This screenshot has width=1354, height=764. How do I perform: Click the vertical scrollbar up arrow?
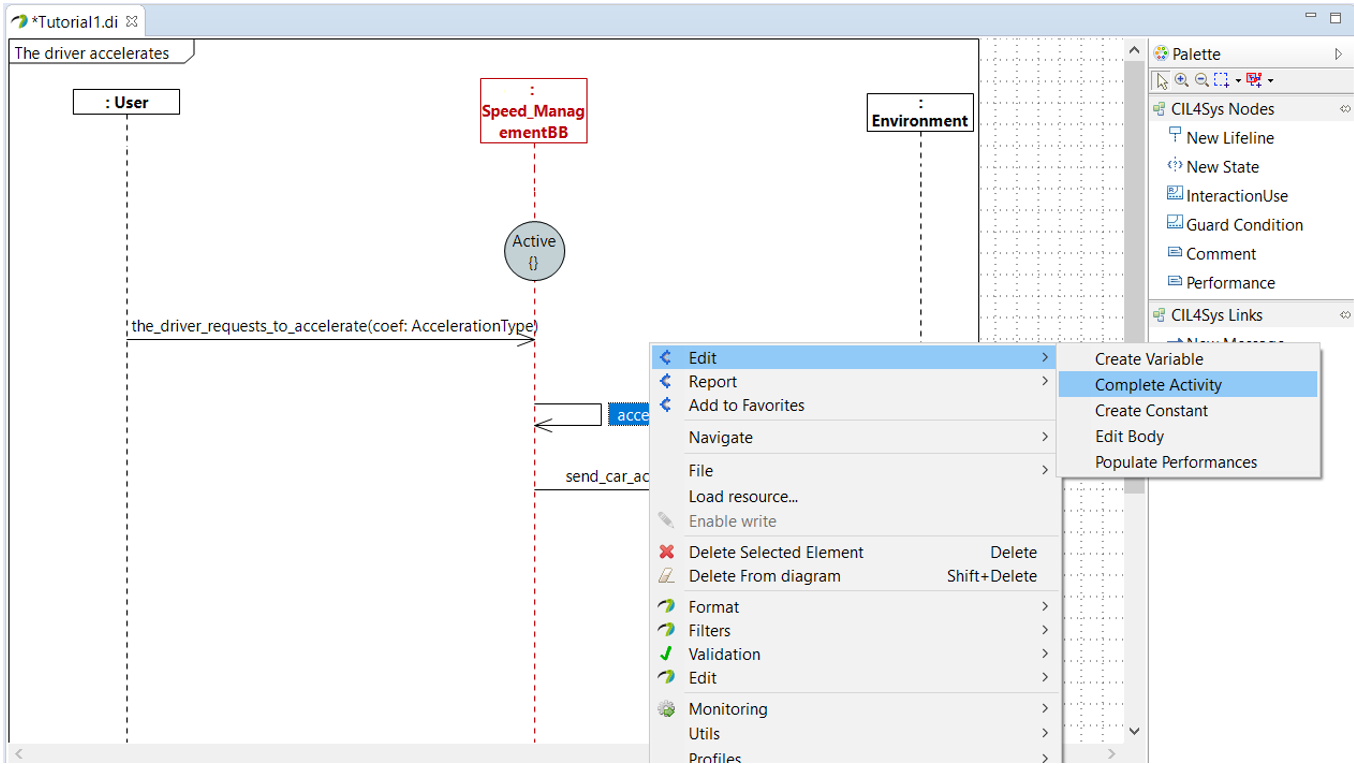[1134, 50]
